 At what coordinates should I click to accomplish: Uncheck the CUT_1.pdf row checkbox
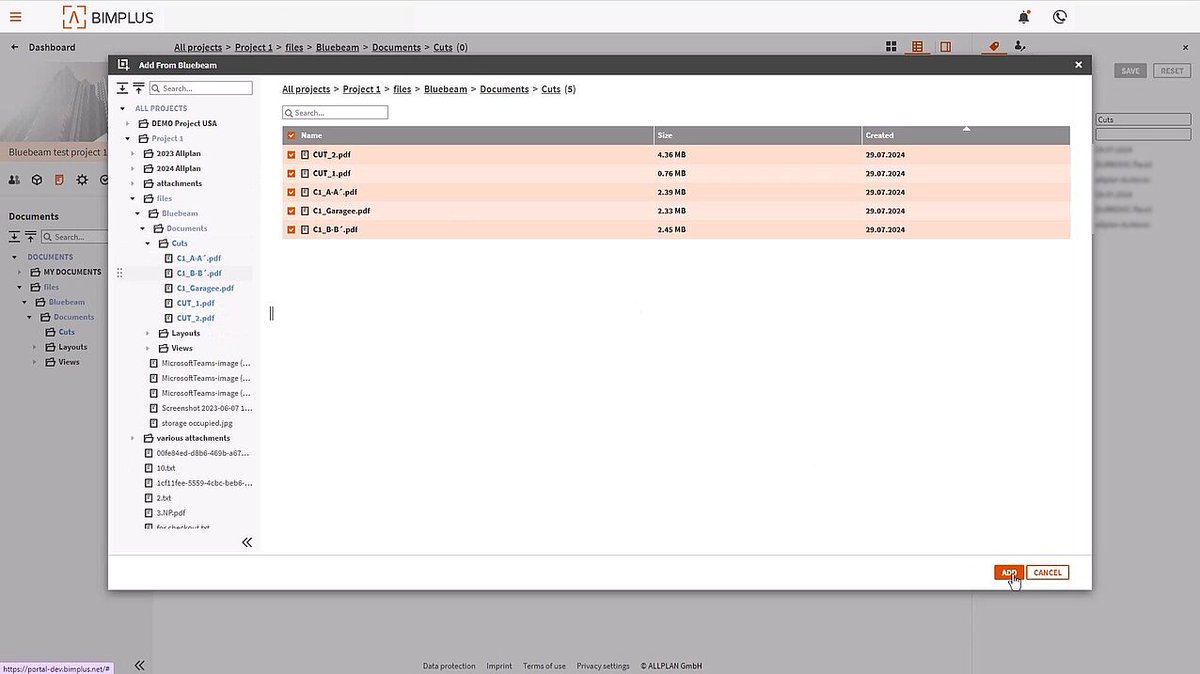292,173
